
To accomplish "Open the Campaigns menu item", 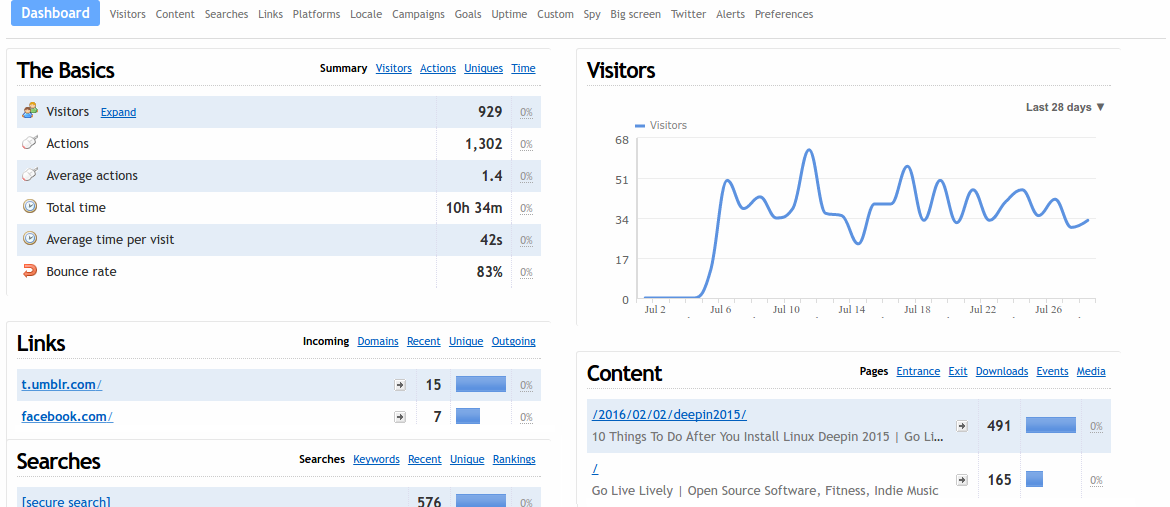I will click(x=418, y=14).
